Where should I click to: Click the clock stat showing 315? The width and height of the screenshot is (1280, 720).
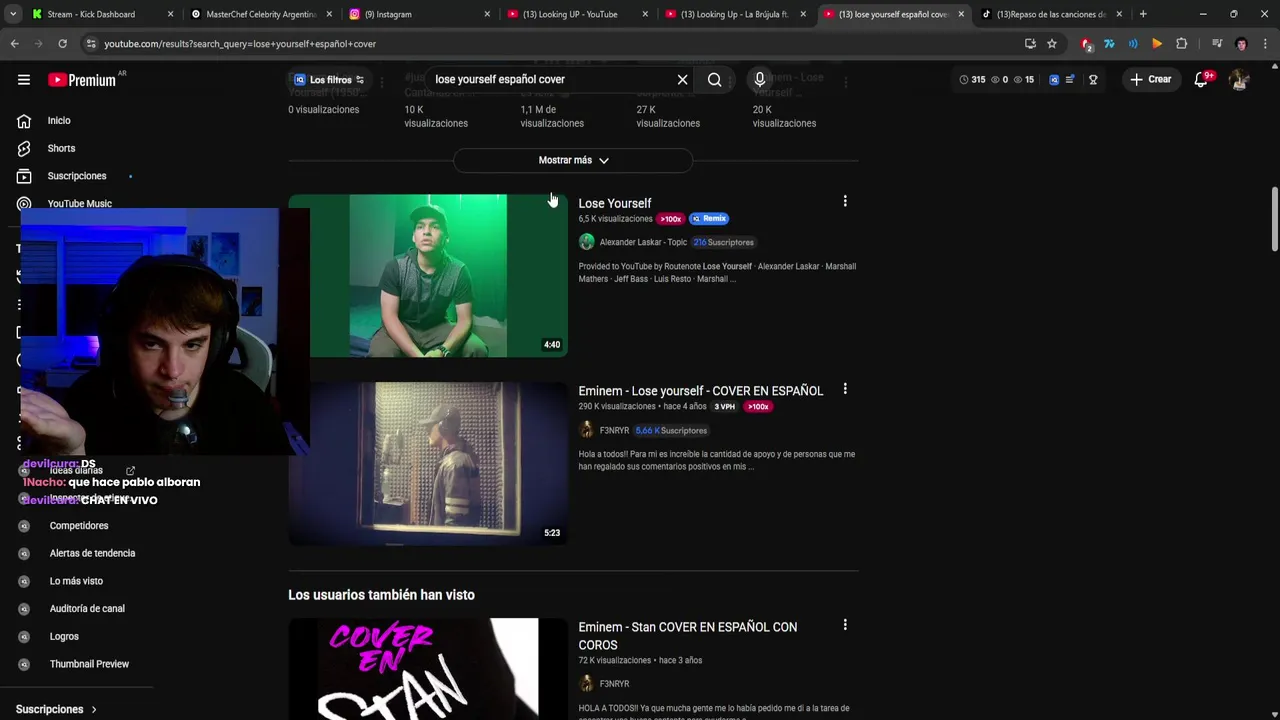tap(972, 79)
